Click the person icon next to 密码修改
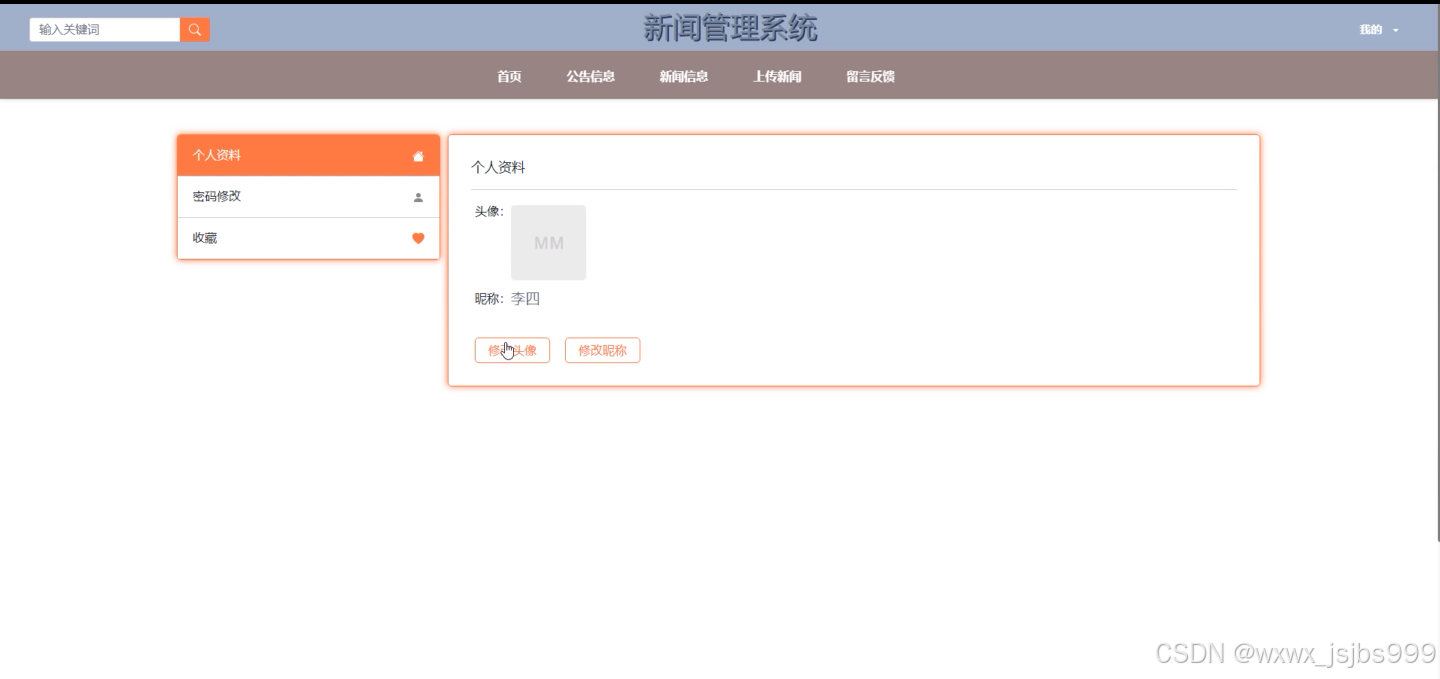The height and width of the screenshot is (679, 1440). (x=418, y=197)
